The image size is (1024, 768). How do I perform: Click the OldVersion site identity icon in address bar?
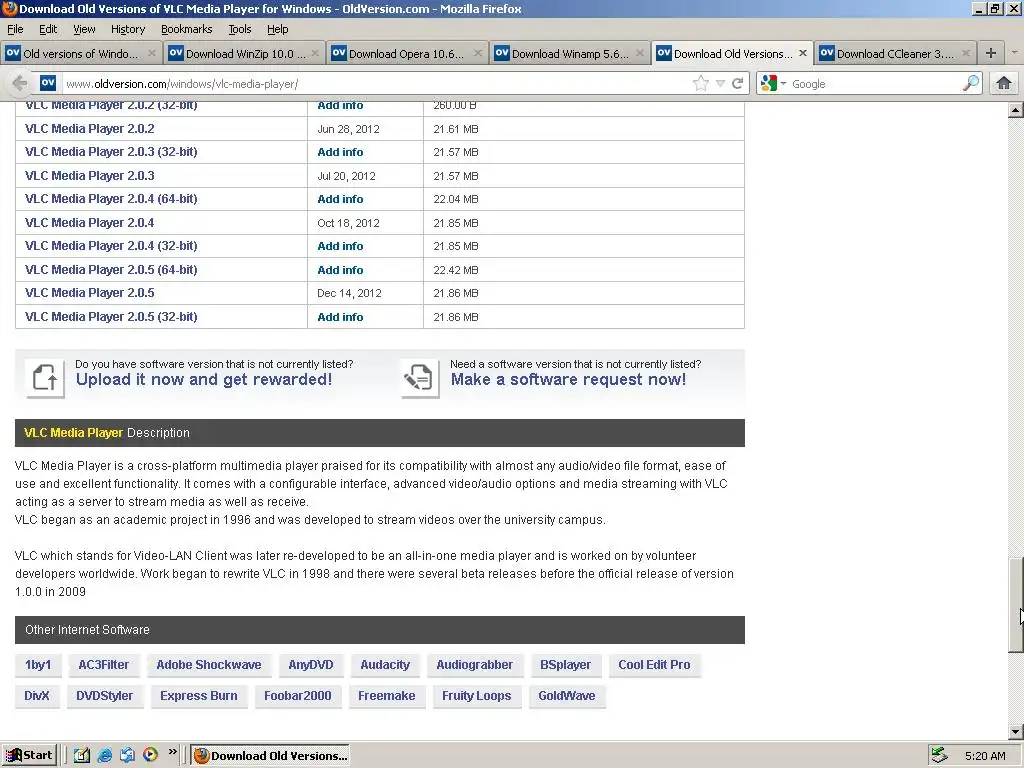point(48,83)
